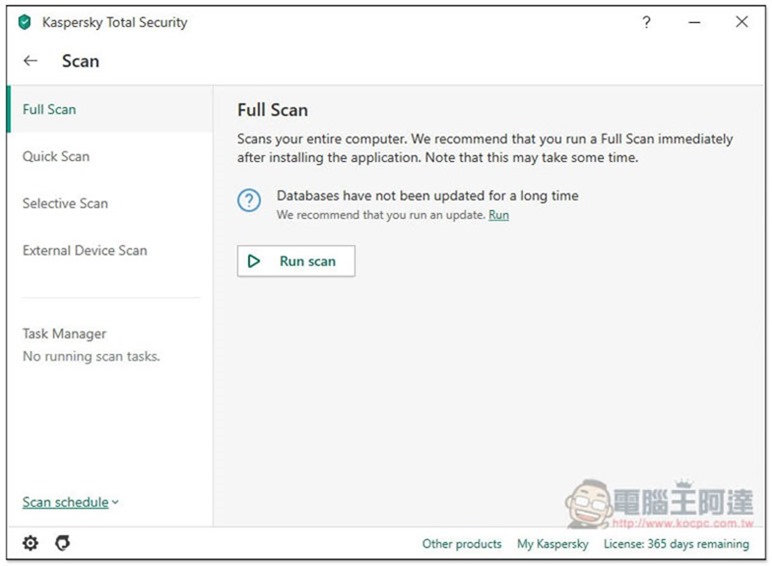Click the circled question mark beside database warning
The height and width of the screenshot is (566, 772).
pos(249,201)
